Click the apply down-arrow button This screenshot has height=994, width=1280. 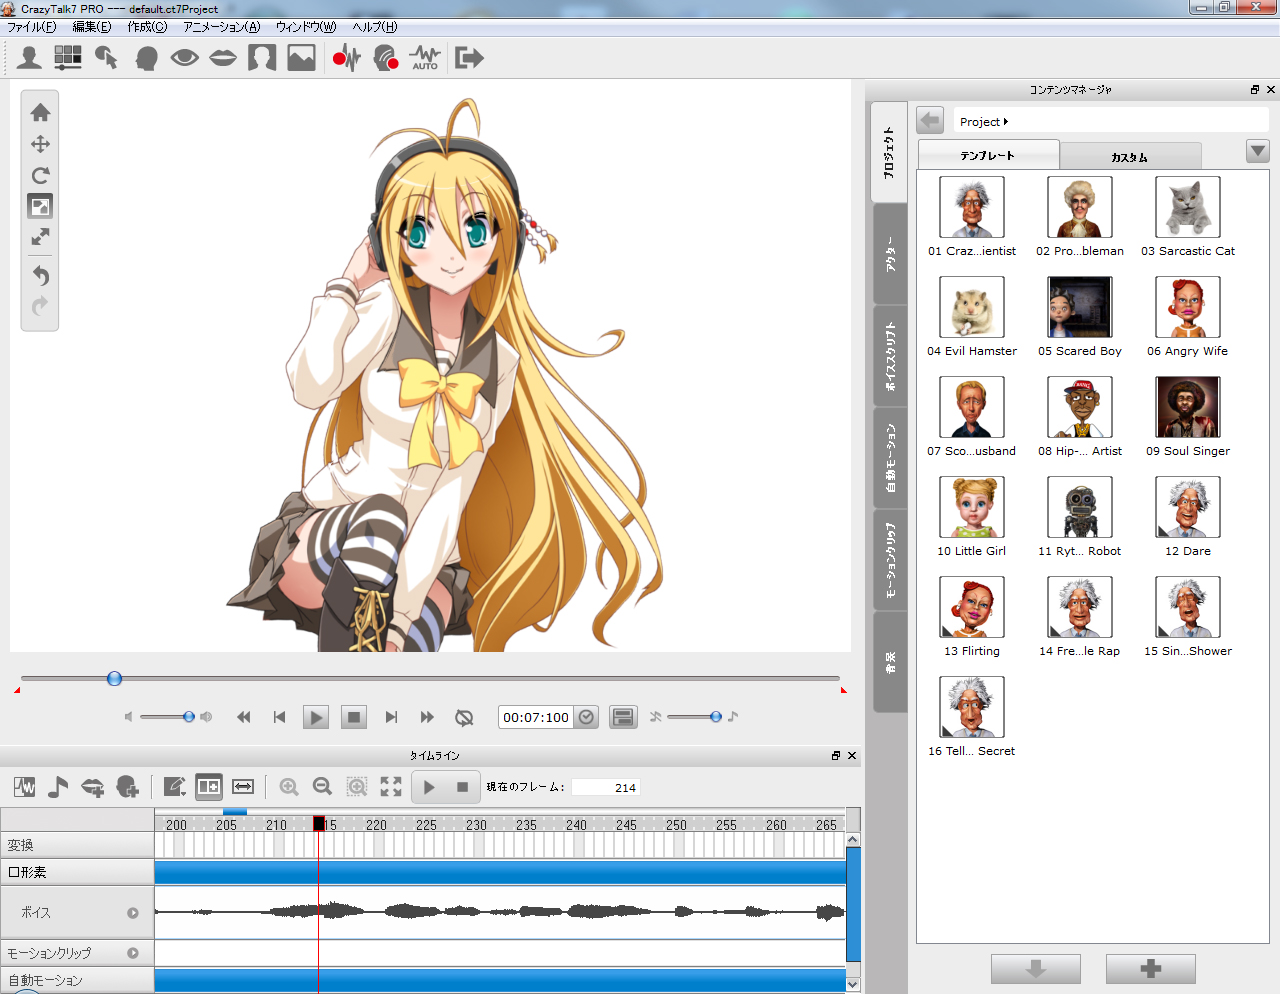coord(1036,969)
